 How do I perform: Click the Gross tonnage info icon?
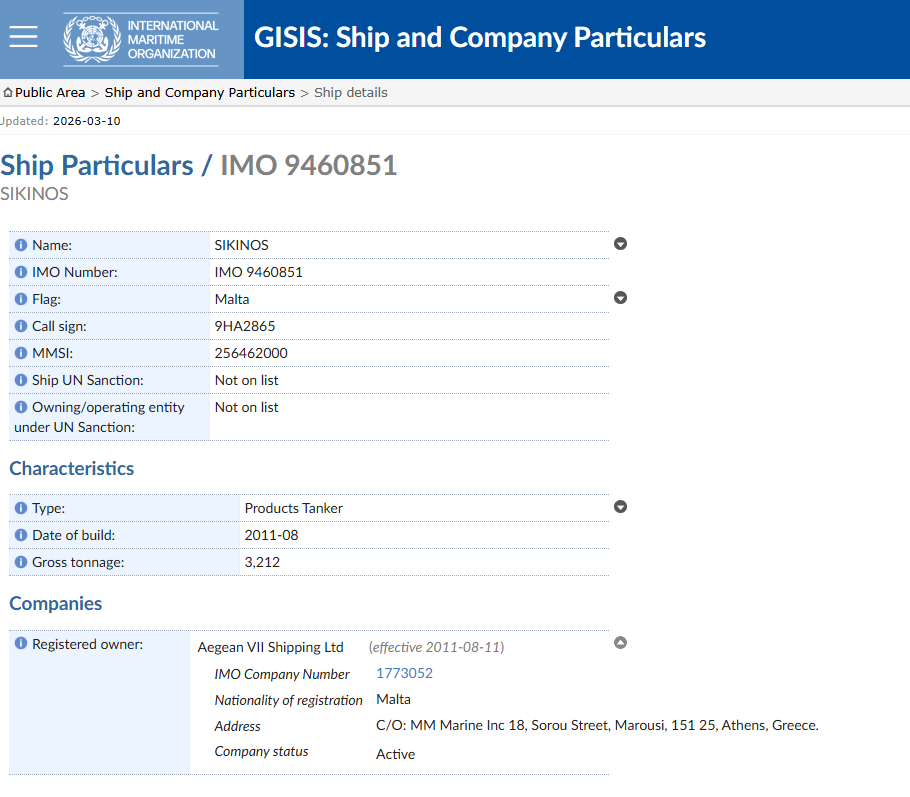coord(21,562)
